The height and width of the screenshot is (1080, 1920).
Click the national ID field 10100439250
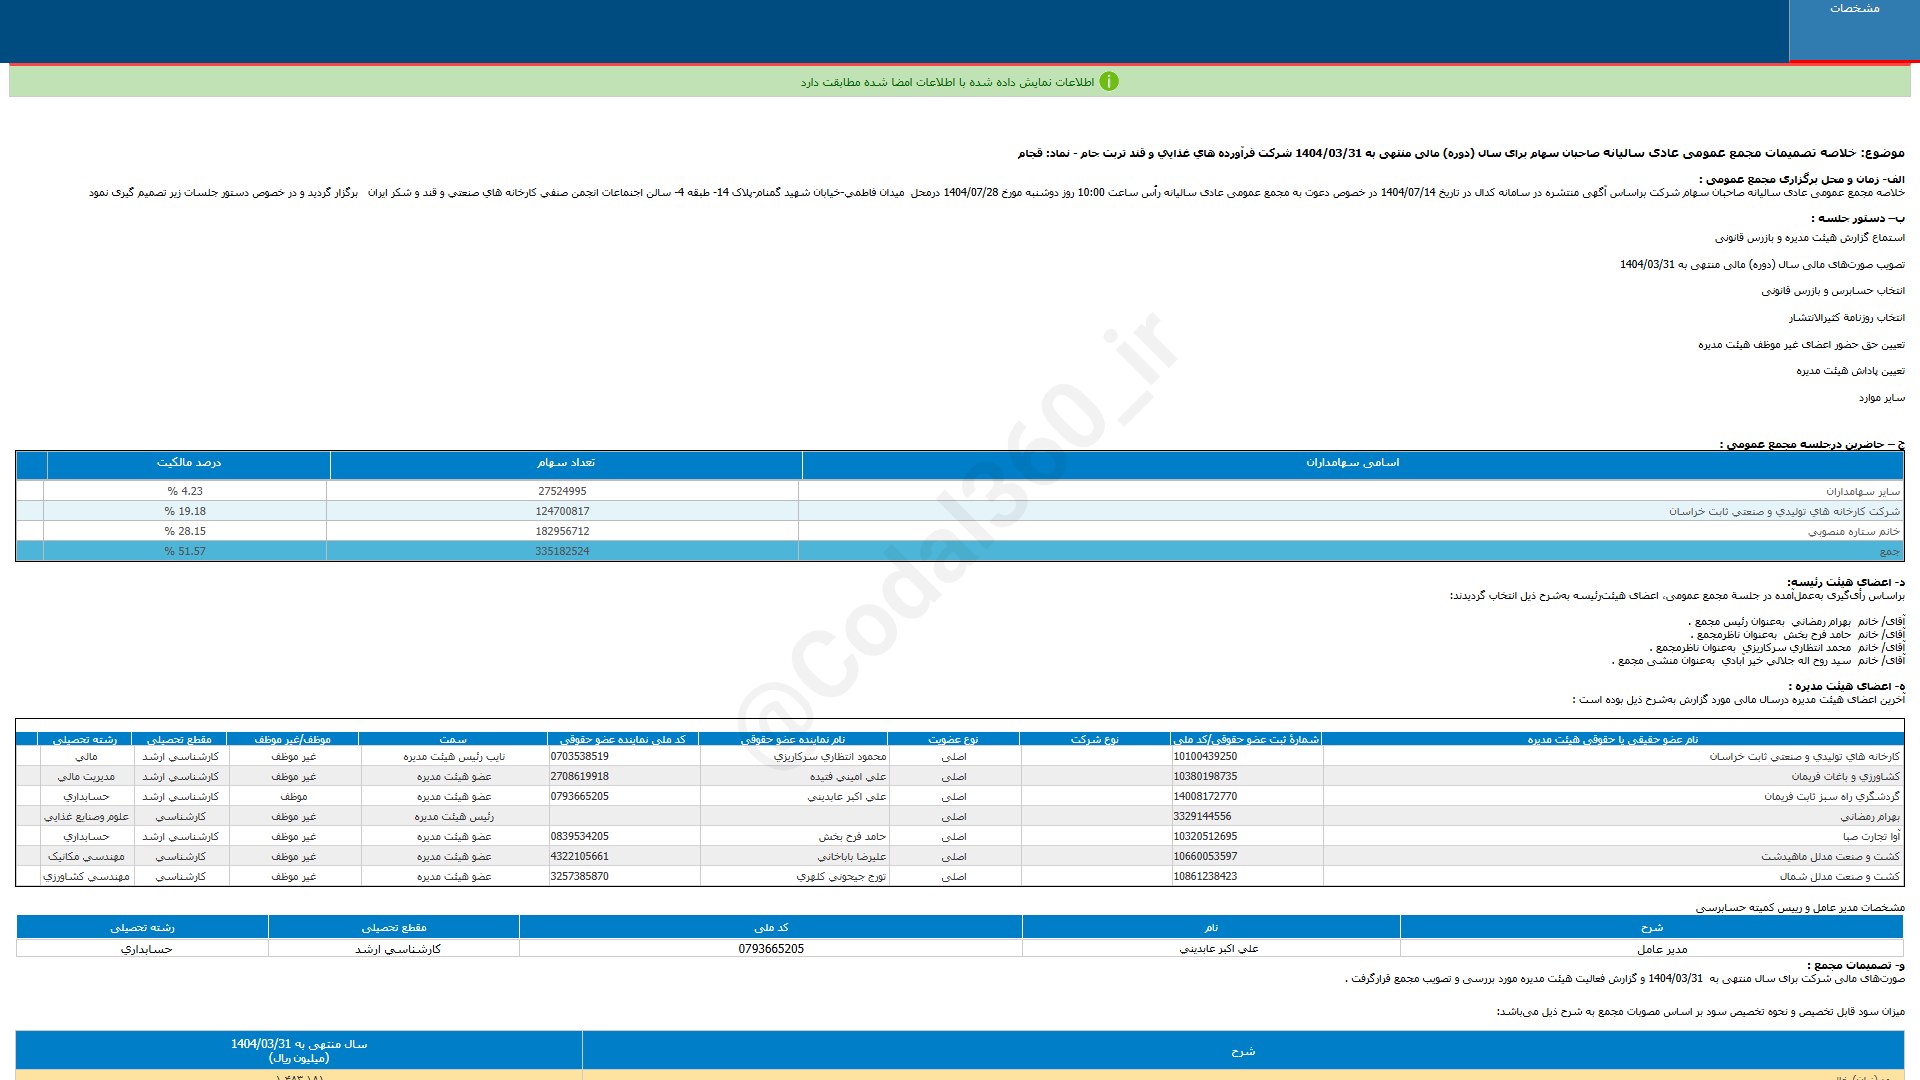[1205, 757]
